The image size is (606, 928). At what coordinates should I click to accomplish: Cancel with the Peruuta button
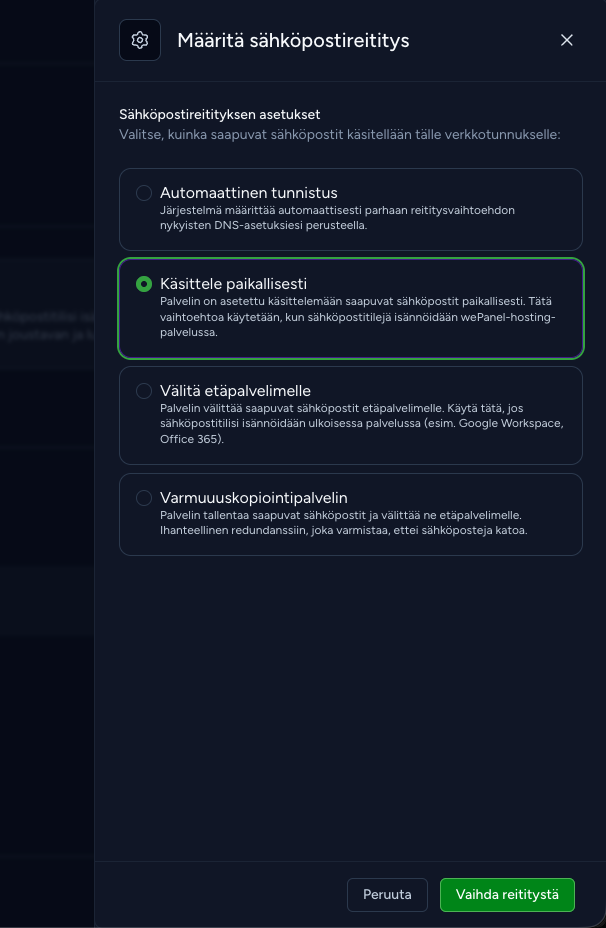[387, 895]
